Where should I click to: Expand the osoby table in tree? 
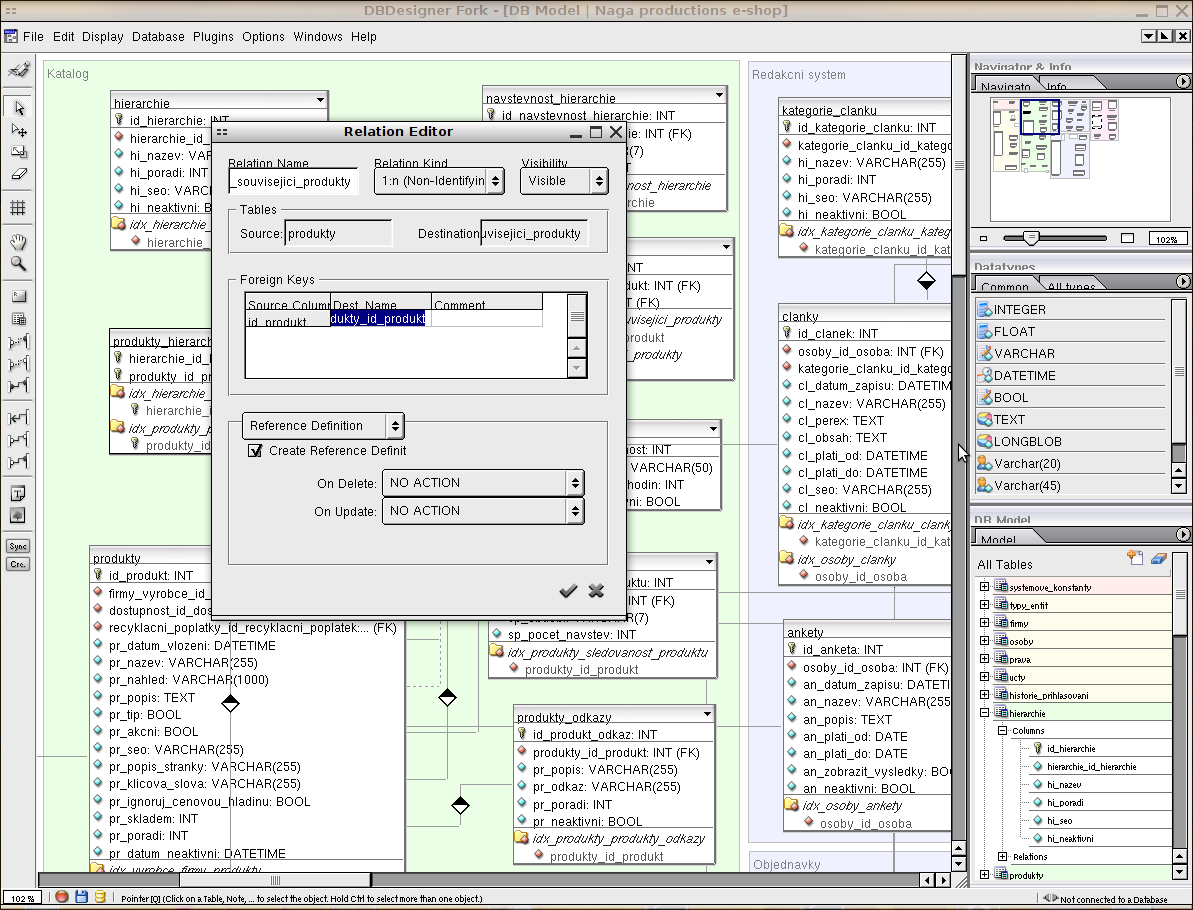[x=984, y=641]
